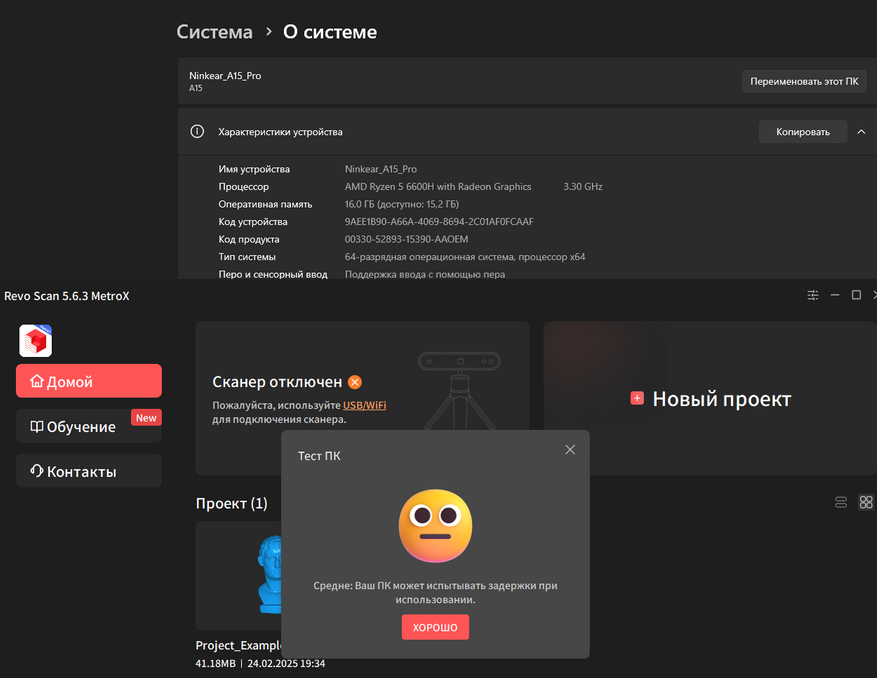The height and width of the screenshot is (678, 877).
Task: Click the Система breadcrumb in Settings
Action: pyautogui.click(x=215, y=32)
